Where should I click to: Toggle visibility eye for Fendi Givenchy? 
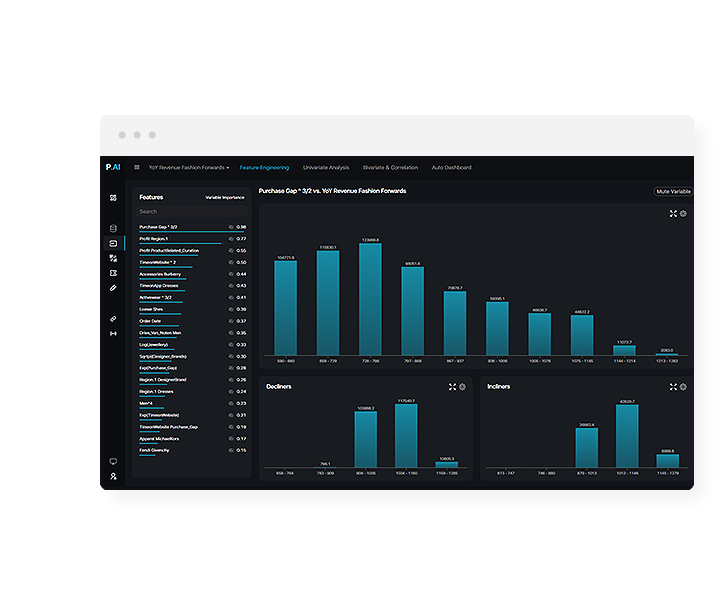[231, 450]
